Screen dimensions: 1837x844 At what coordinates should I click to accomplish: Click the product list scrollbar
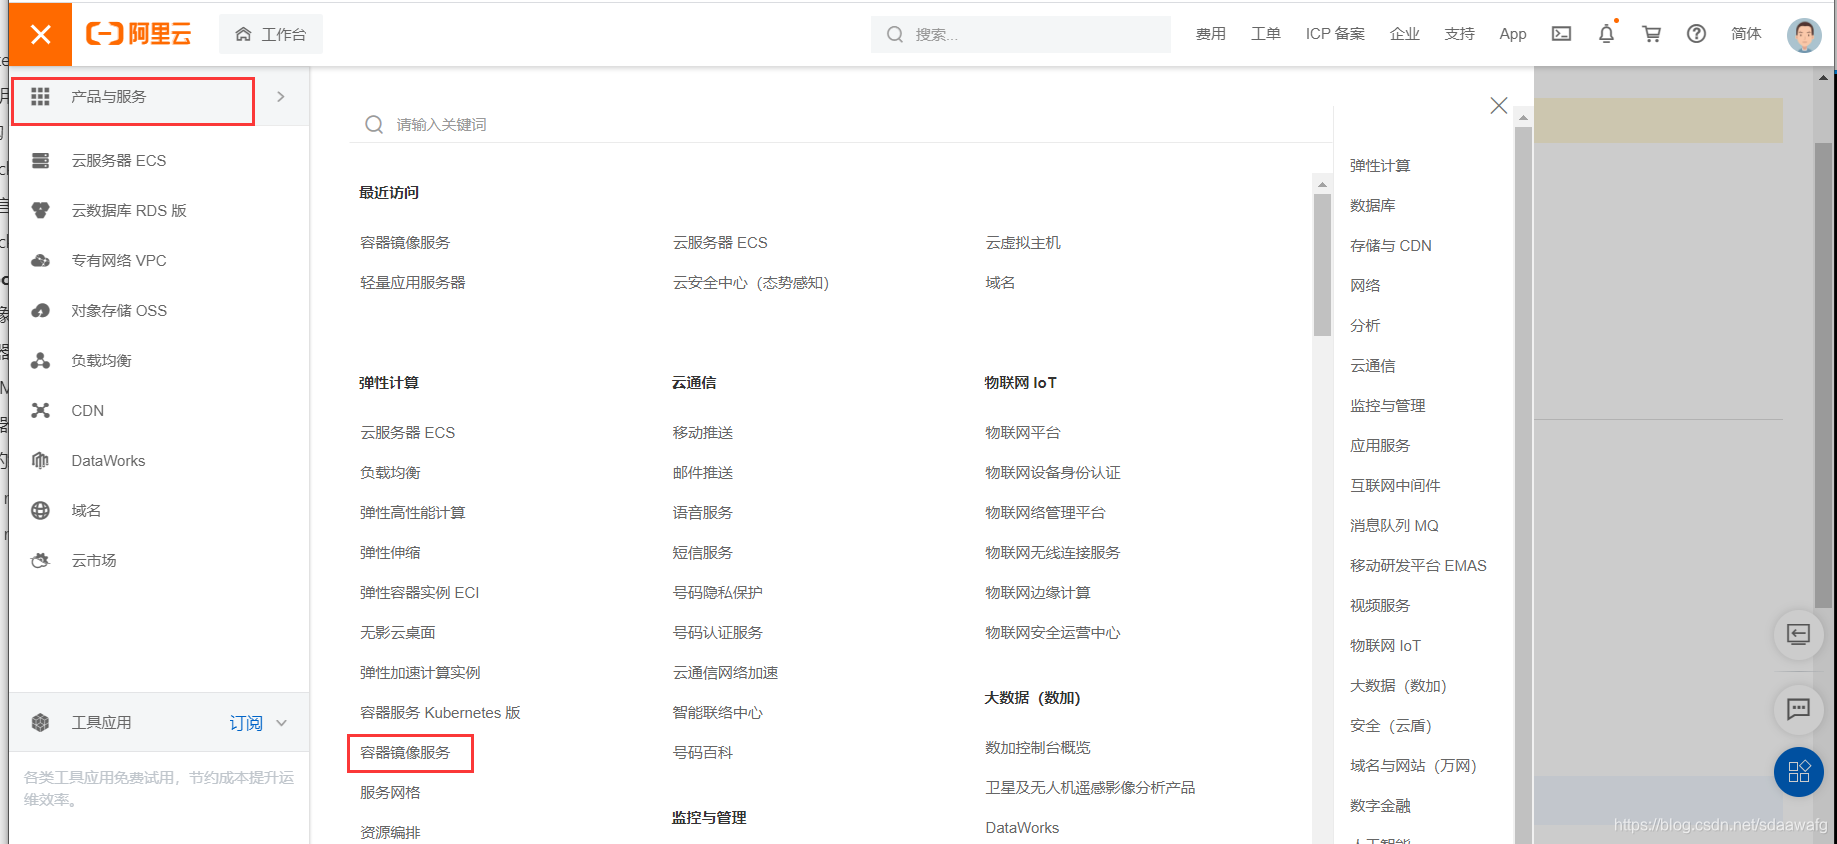click(1322, 265)
